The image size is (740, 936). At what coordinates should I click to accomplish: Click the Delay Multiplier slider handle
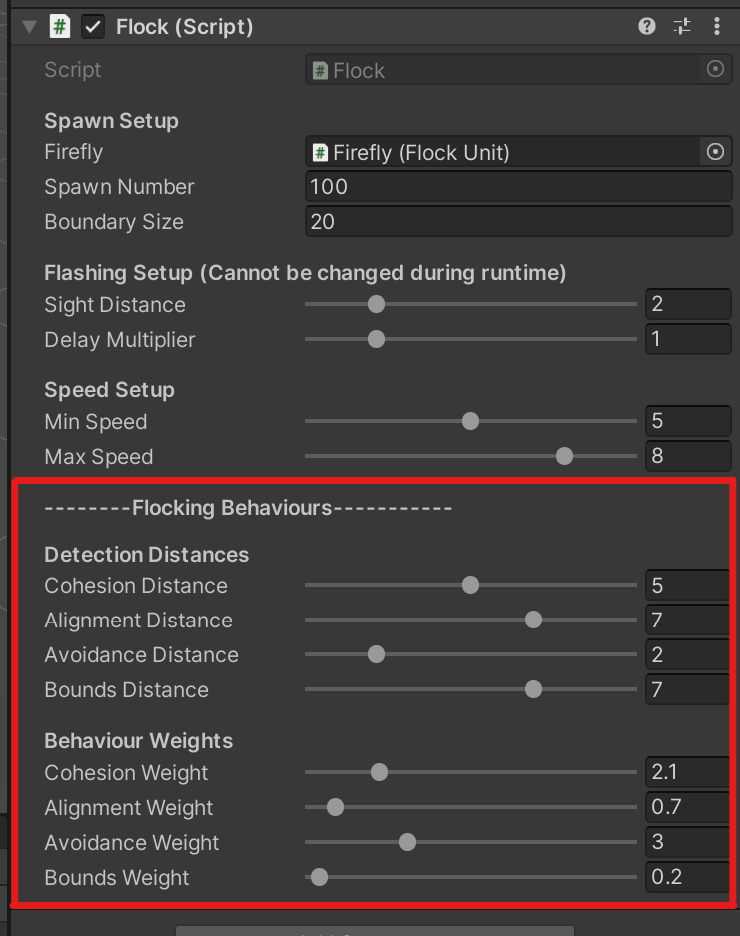376,339
